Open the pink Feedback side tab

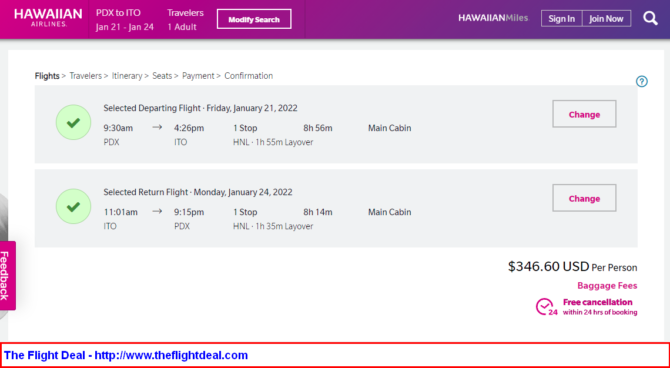pyautogui.click(x=8, y=276)
